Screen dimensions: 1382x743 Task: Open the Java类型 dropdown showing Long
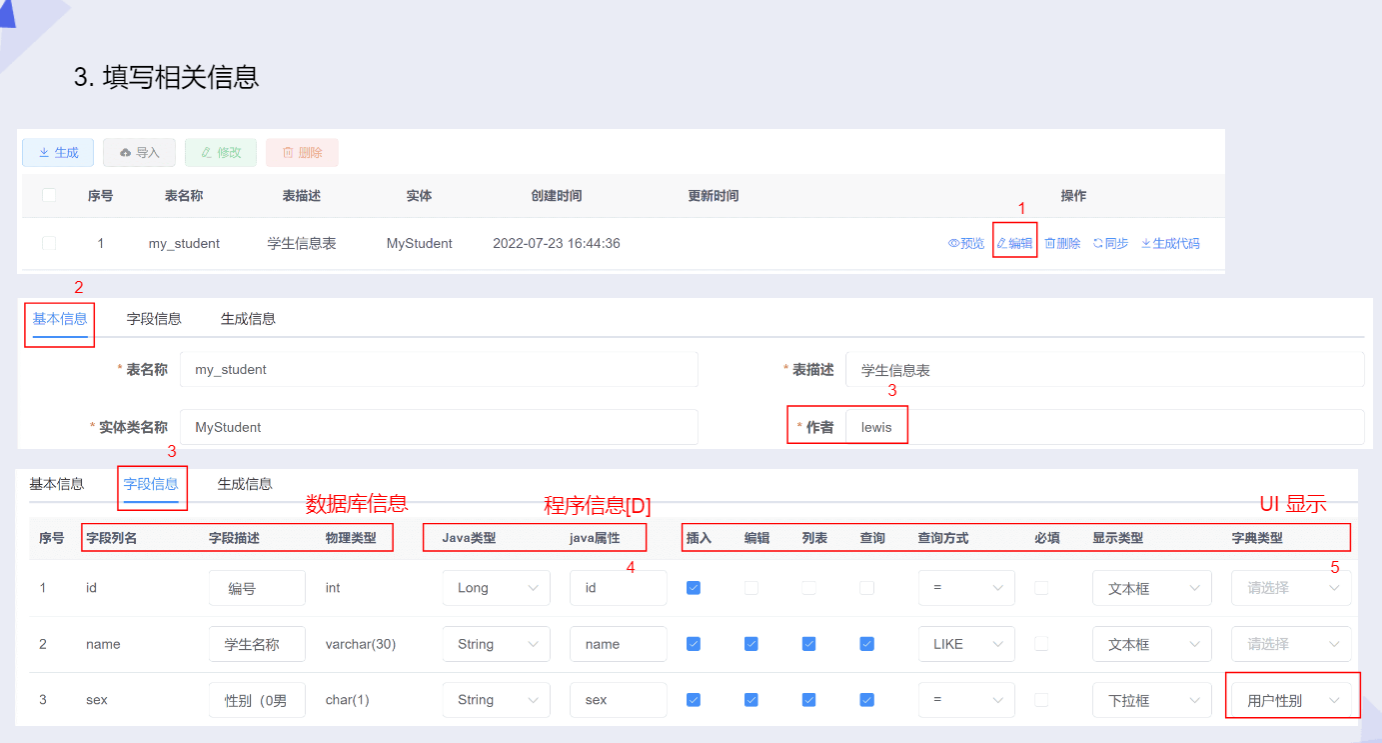(x=496, y=588)
